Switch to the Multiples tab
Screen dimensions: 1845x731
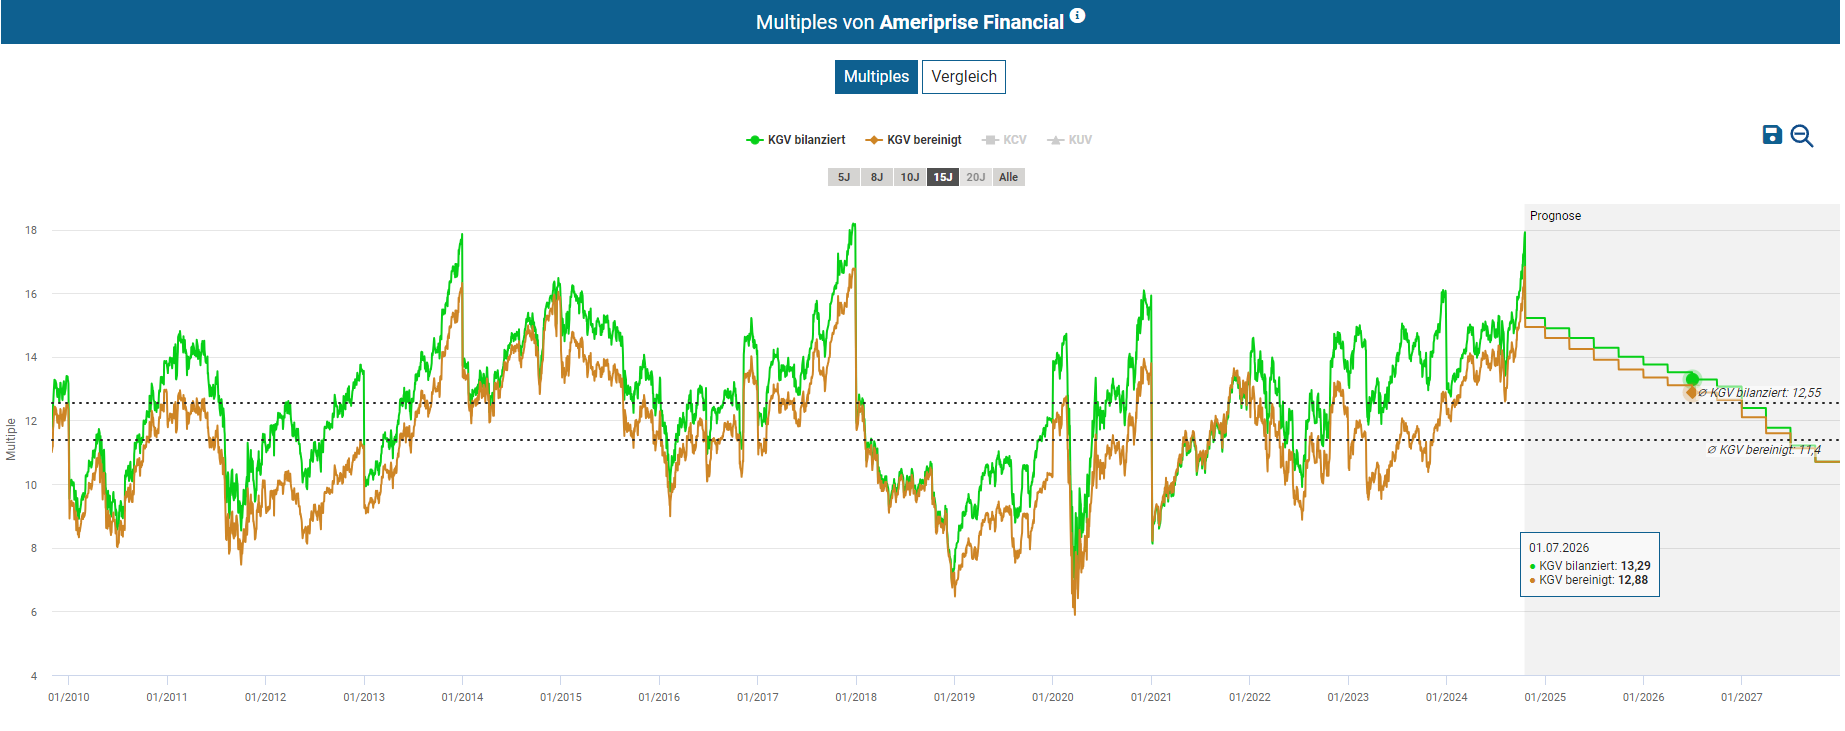click(876, 77)
